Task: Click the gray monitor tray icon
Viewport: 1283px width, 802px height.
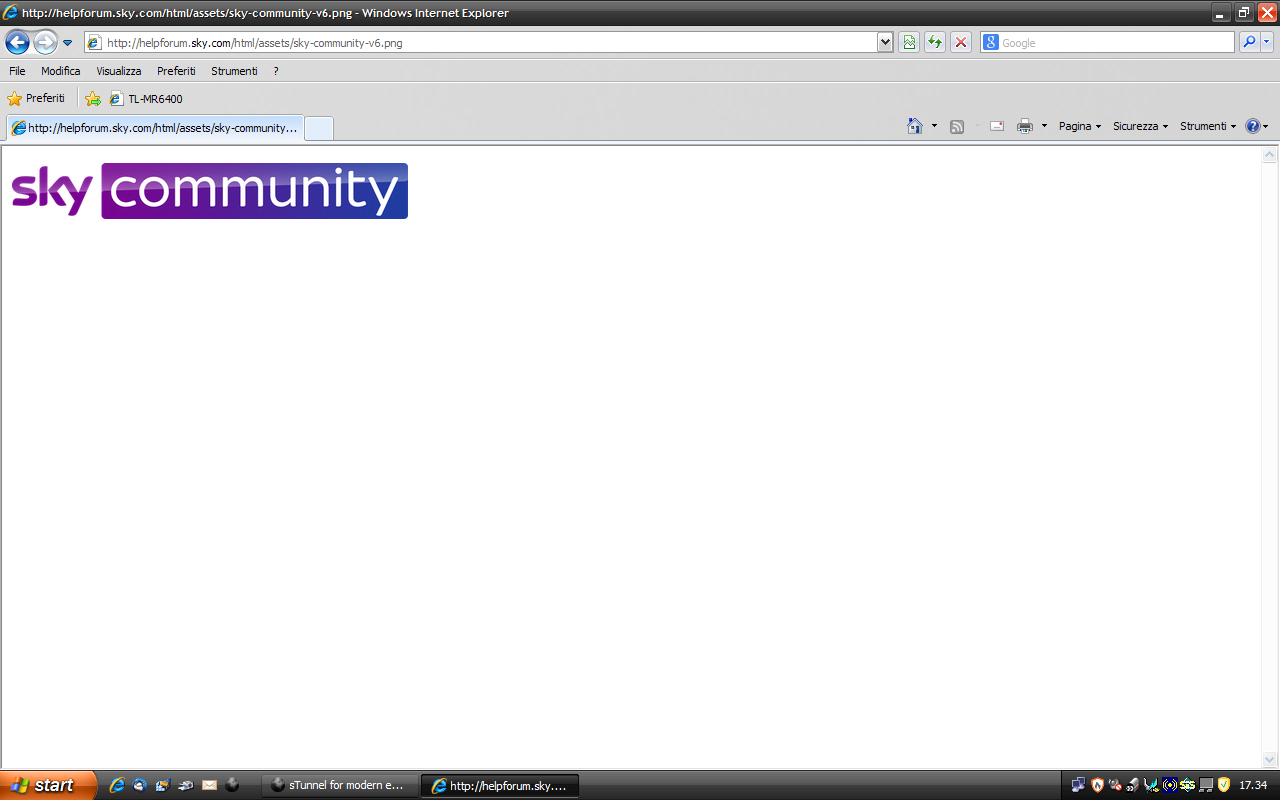Action: click(1206, 785)
